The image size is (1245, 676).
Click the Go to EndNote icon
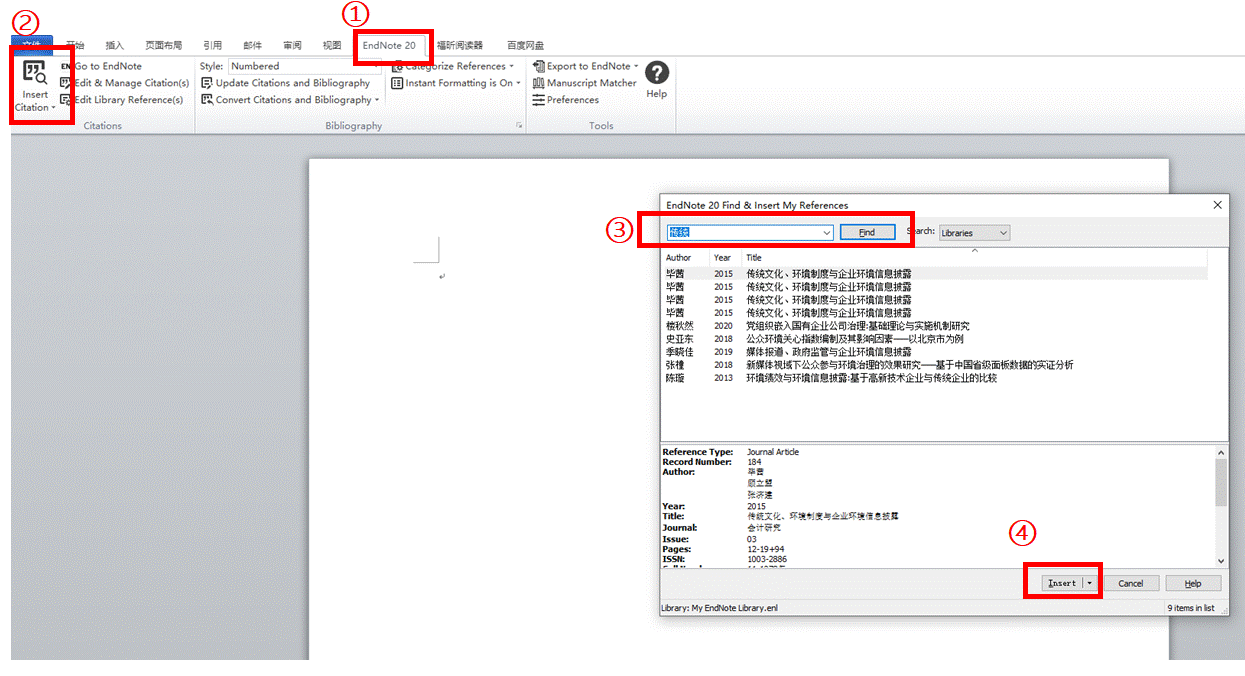[x=66, y=66]
